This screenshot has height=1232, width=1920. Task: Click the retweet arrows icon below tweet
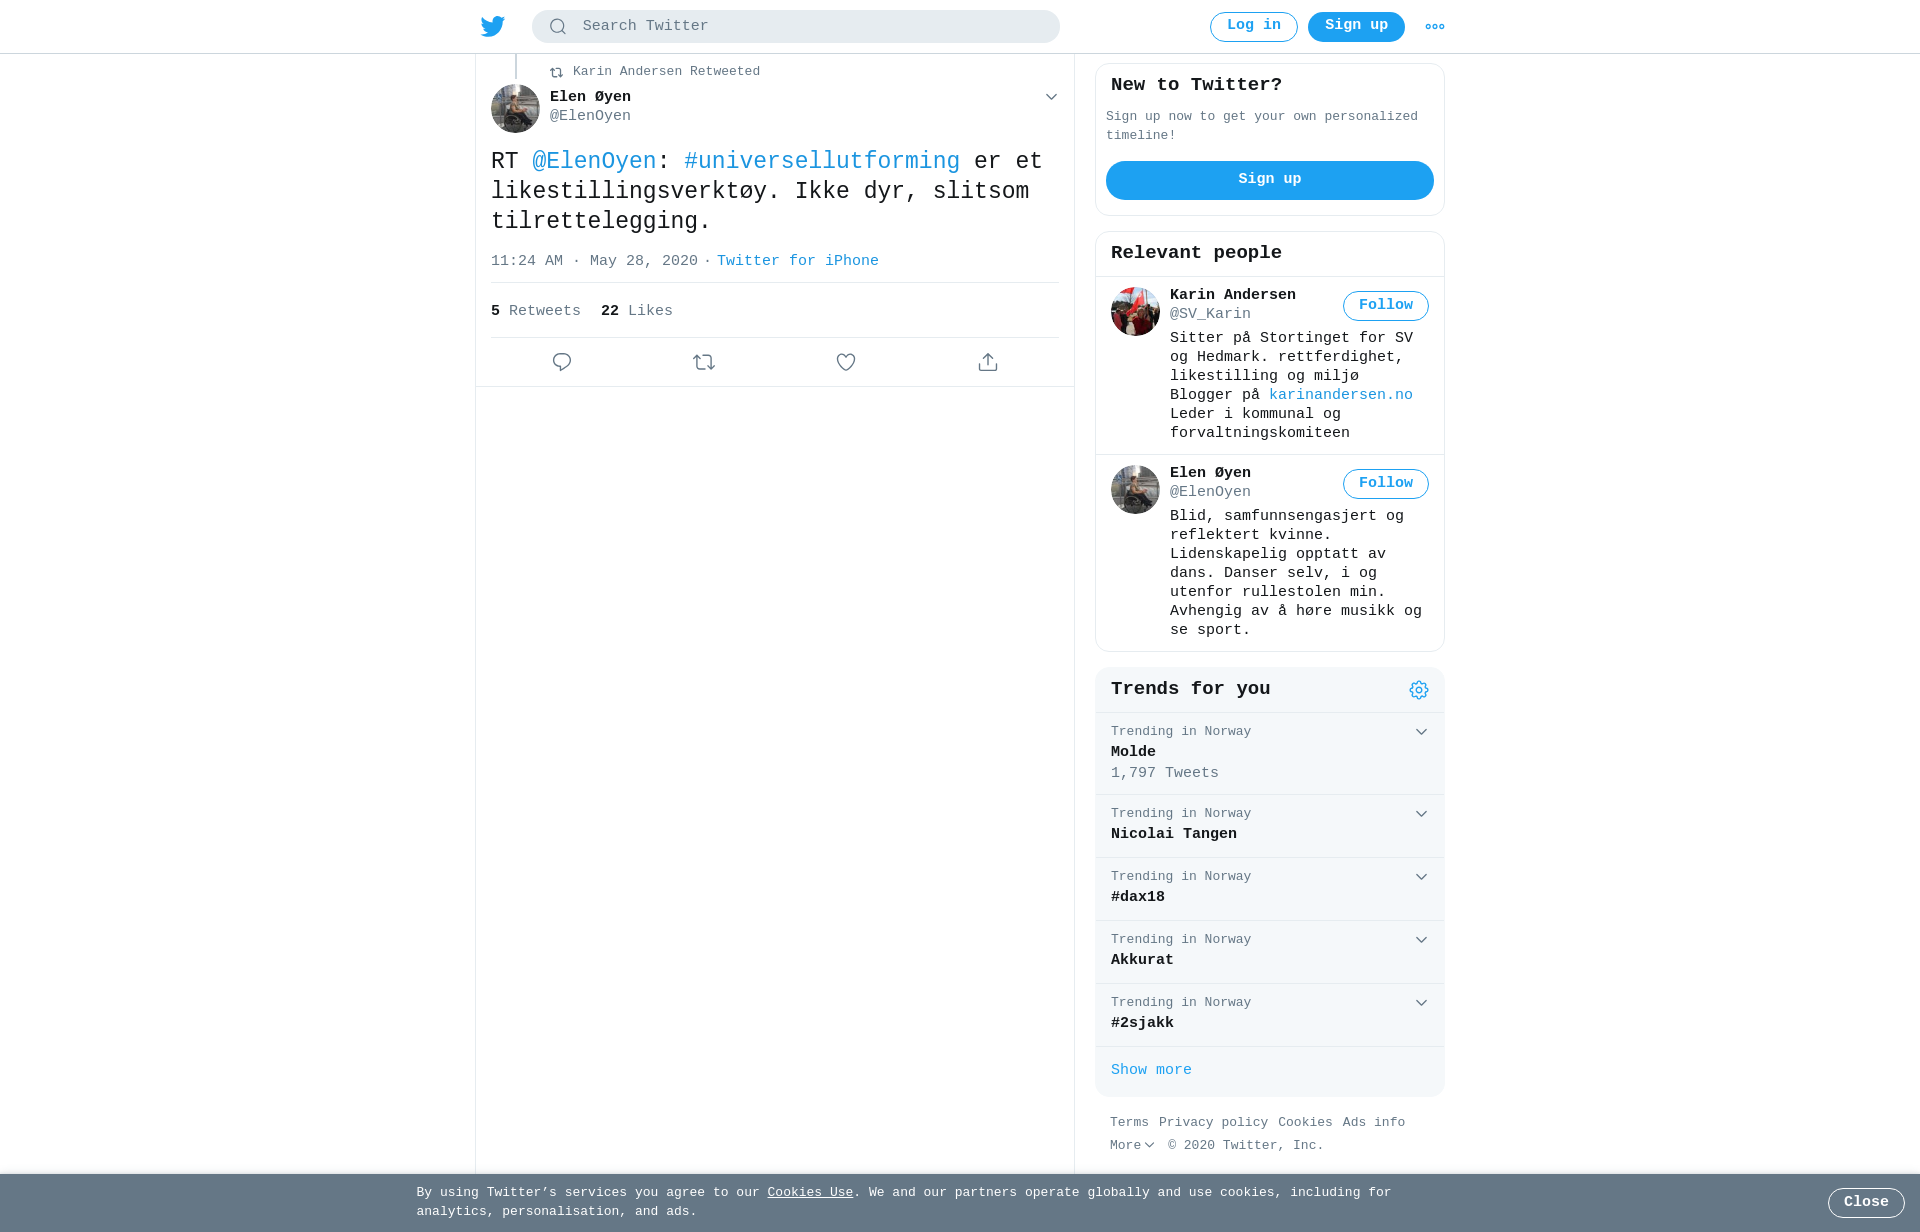pyautogui.click(x=704, y=362)
